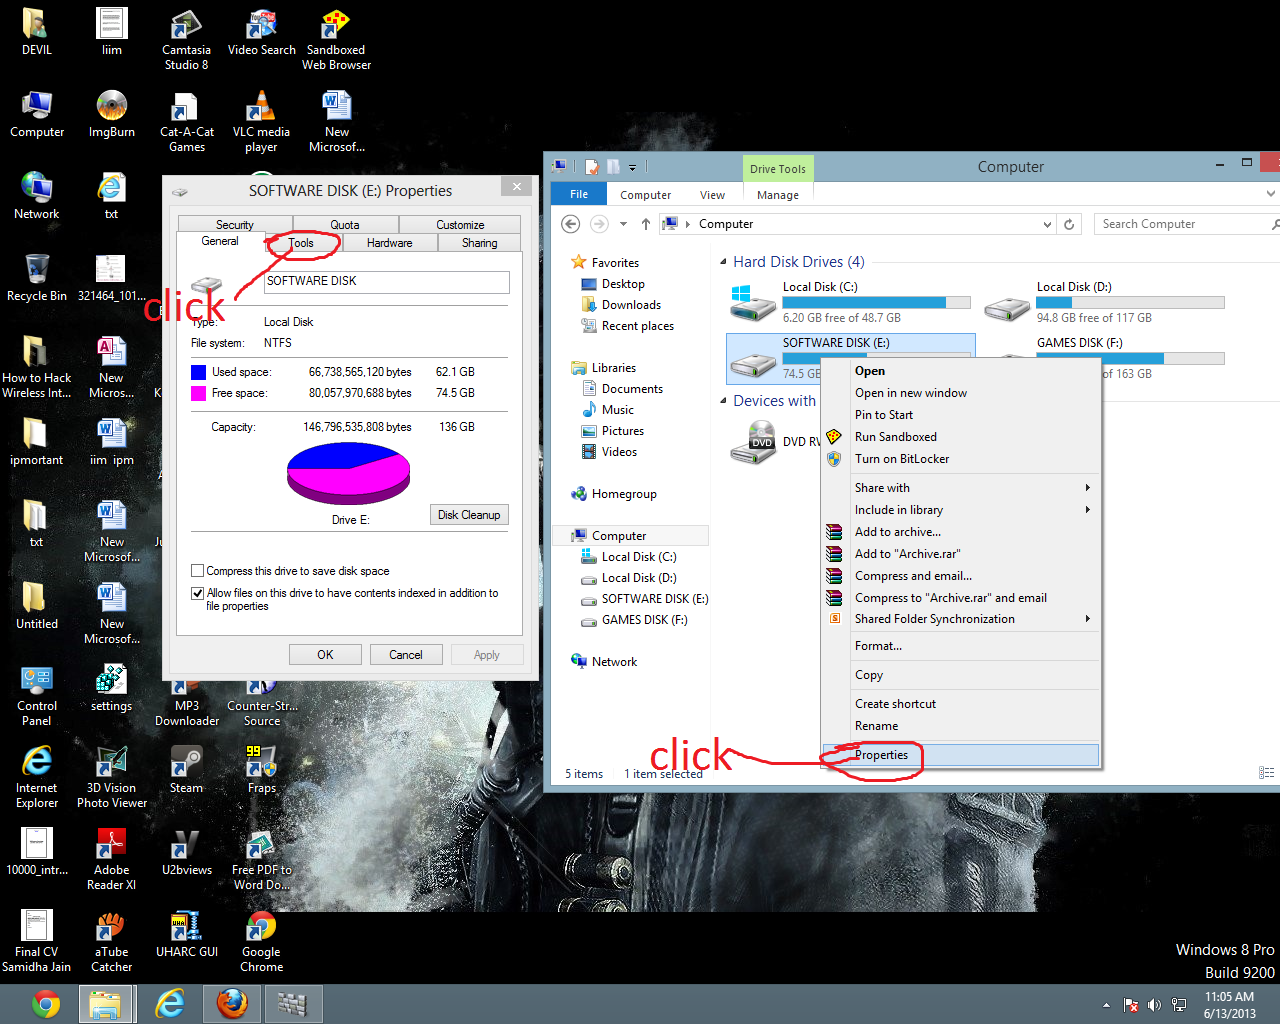Click the Local Disk (C:) usage bar
This screenshot has width=1280, height=1024.
(878, 301)
